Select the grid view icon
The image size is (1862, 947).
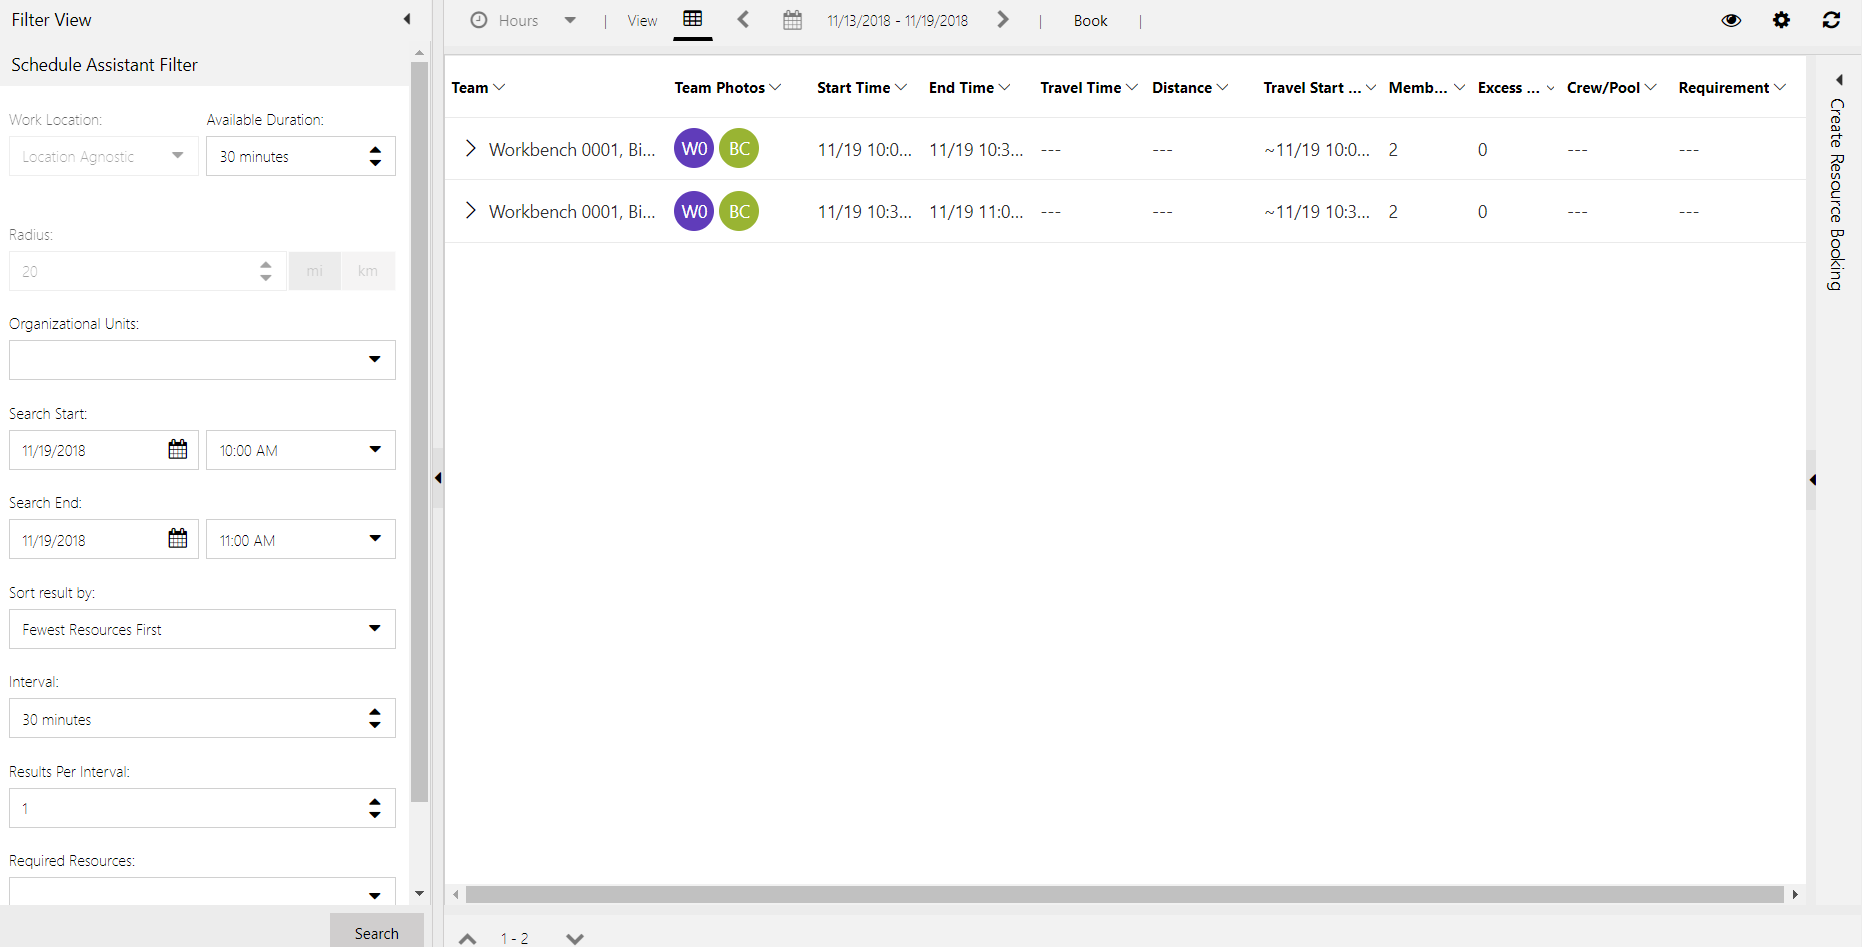click(x=693, y=19)
